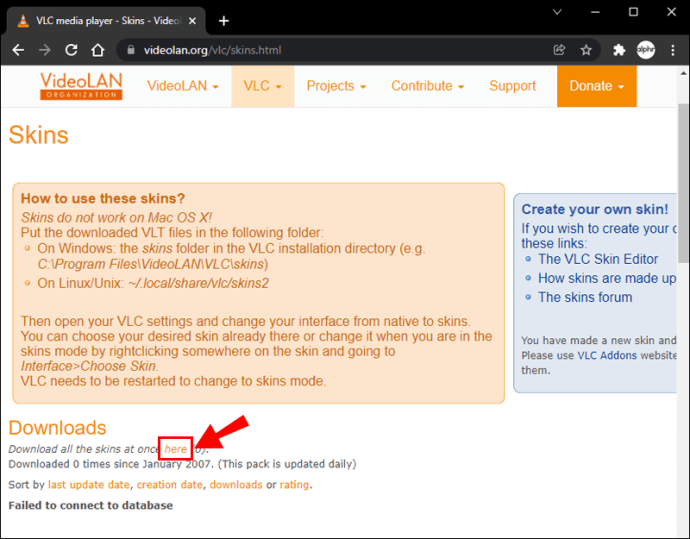Image resolution: width=690 pixels, height=539 pixels.
Task: Sort skins by rating
Action: 294,484
